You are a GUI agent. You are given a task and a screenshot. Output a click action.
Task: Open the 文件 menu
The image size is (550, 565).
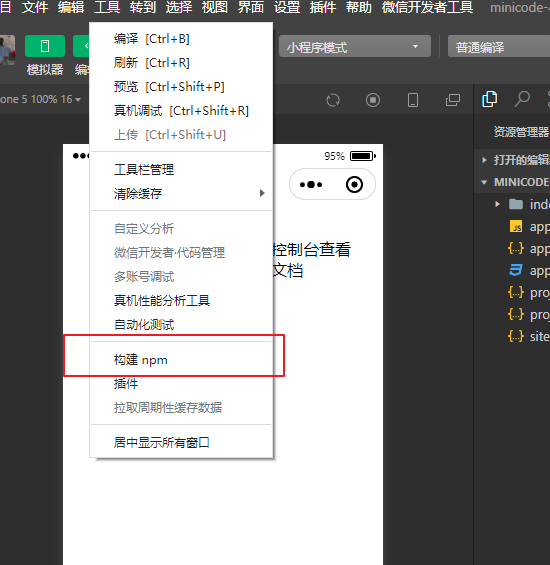(35, 7)
